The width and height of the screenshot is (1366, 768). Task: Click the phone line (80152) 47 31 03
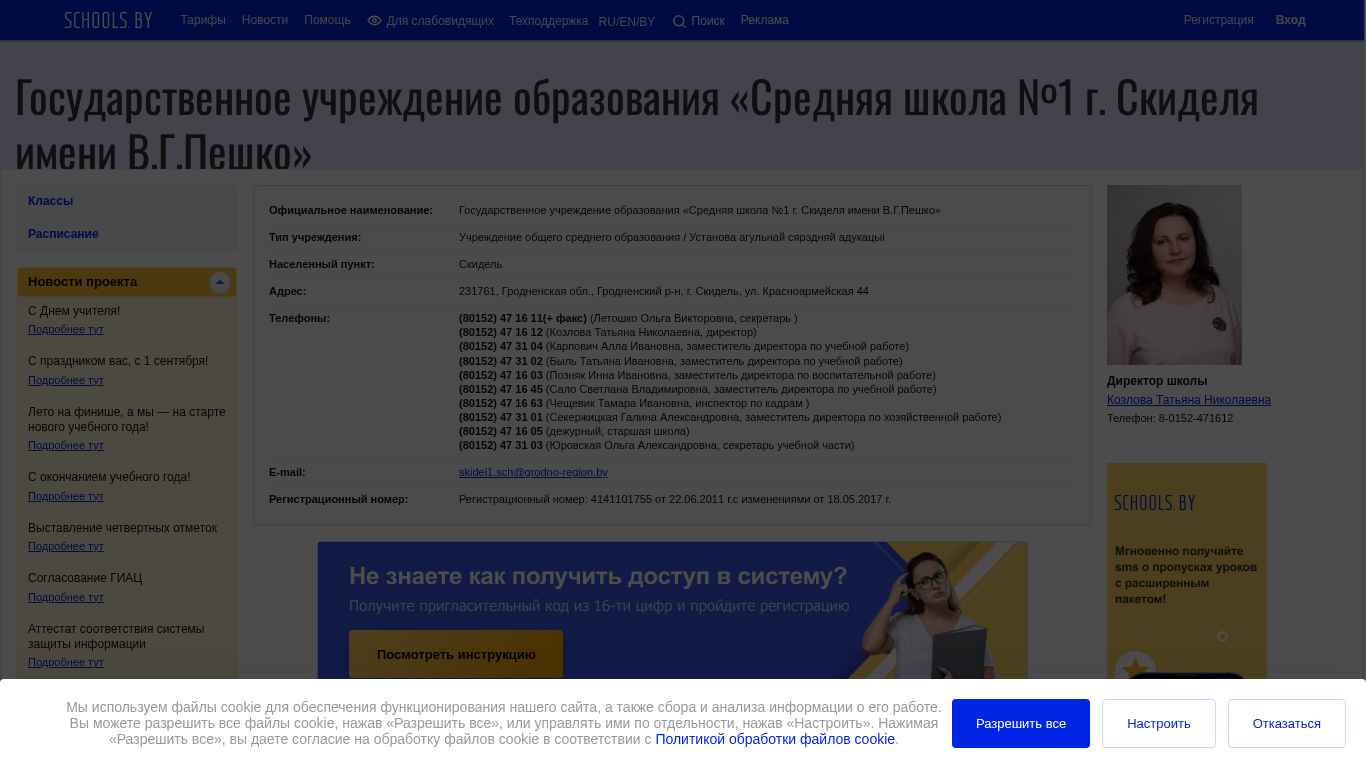point(657,445)
